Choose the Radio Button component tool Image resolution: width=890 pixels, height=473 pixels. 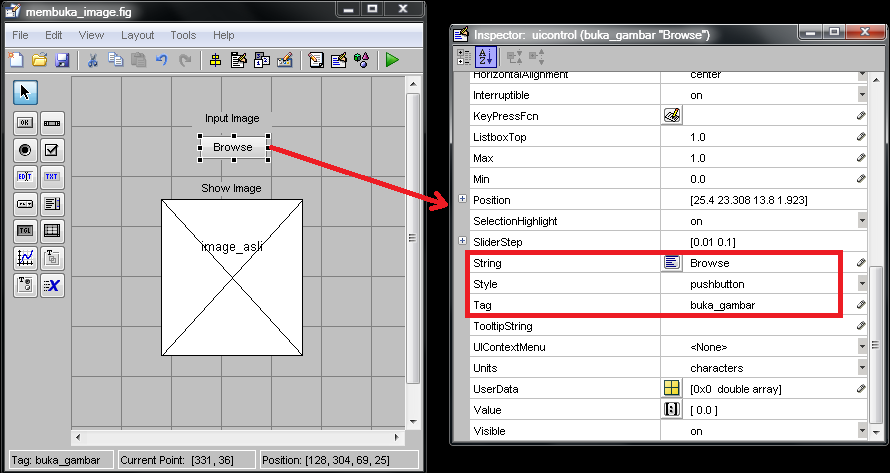point(25,150)
